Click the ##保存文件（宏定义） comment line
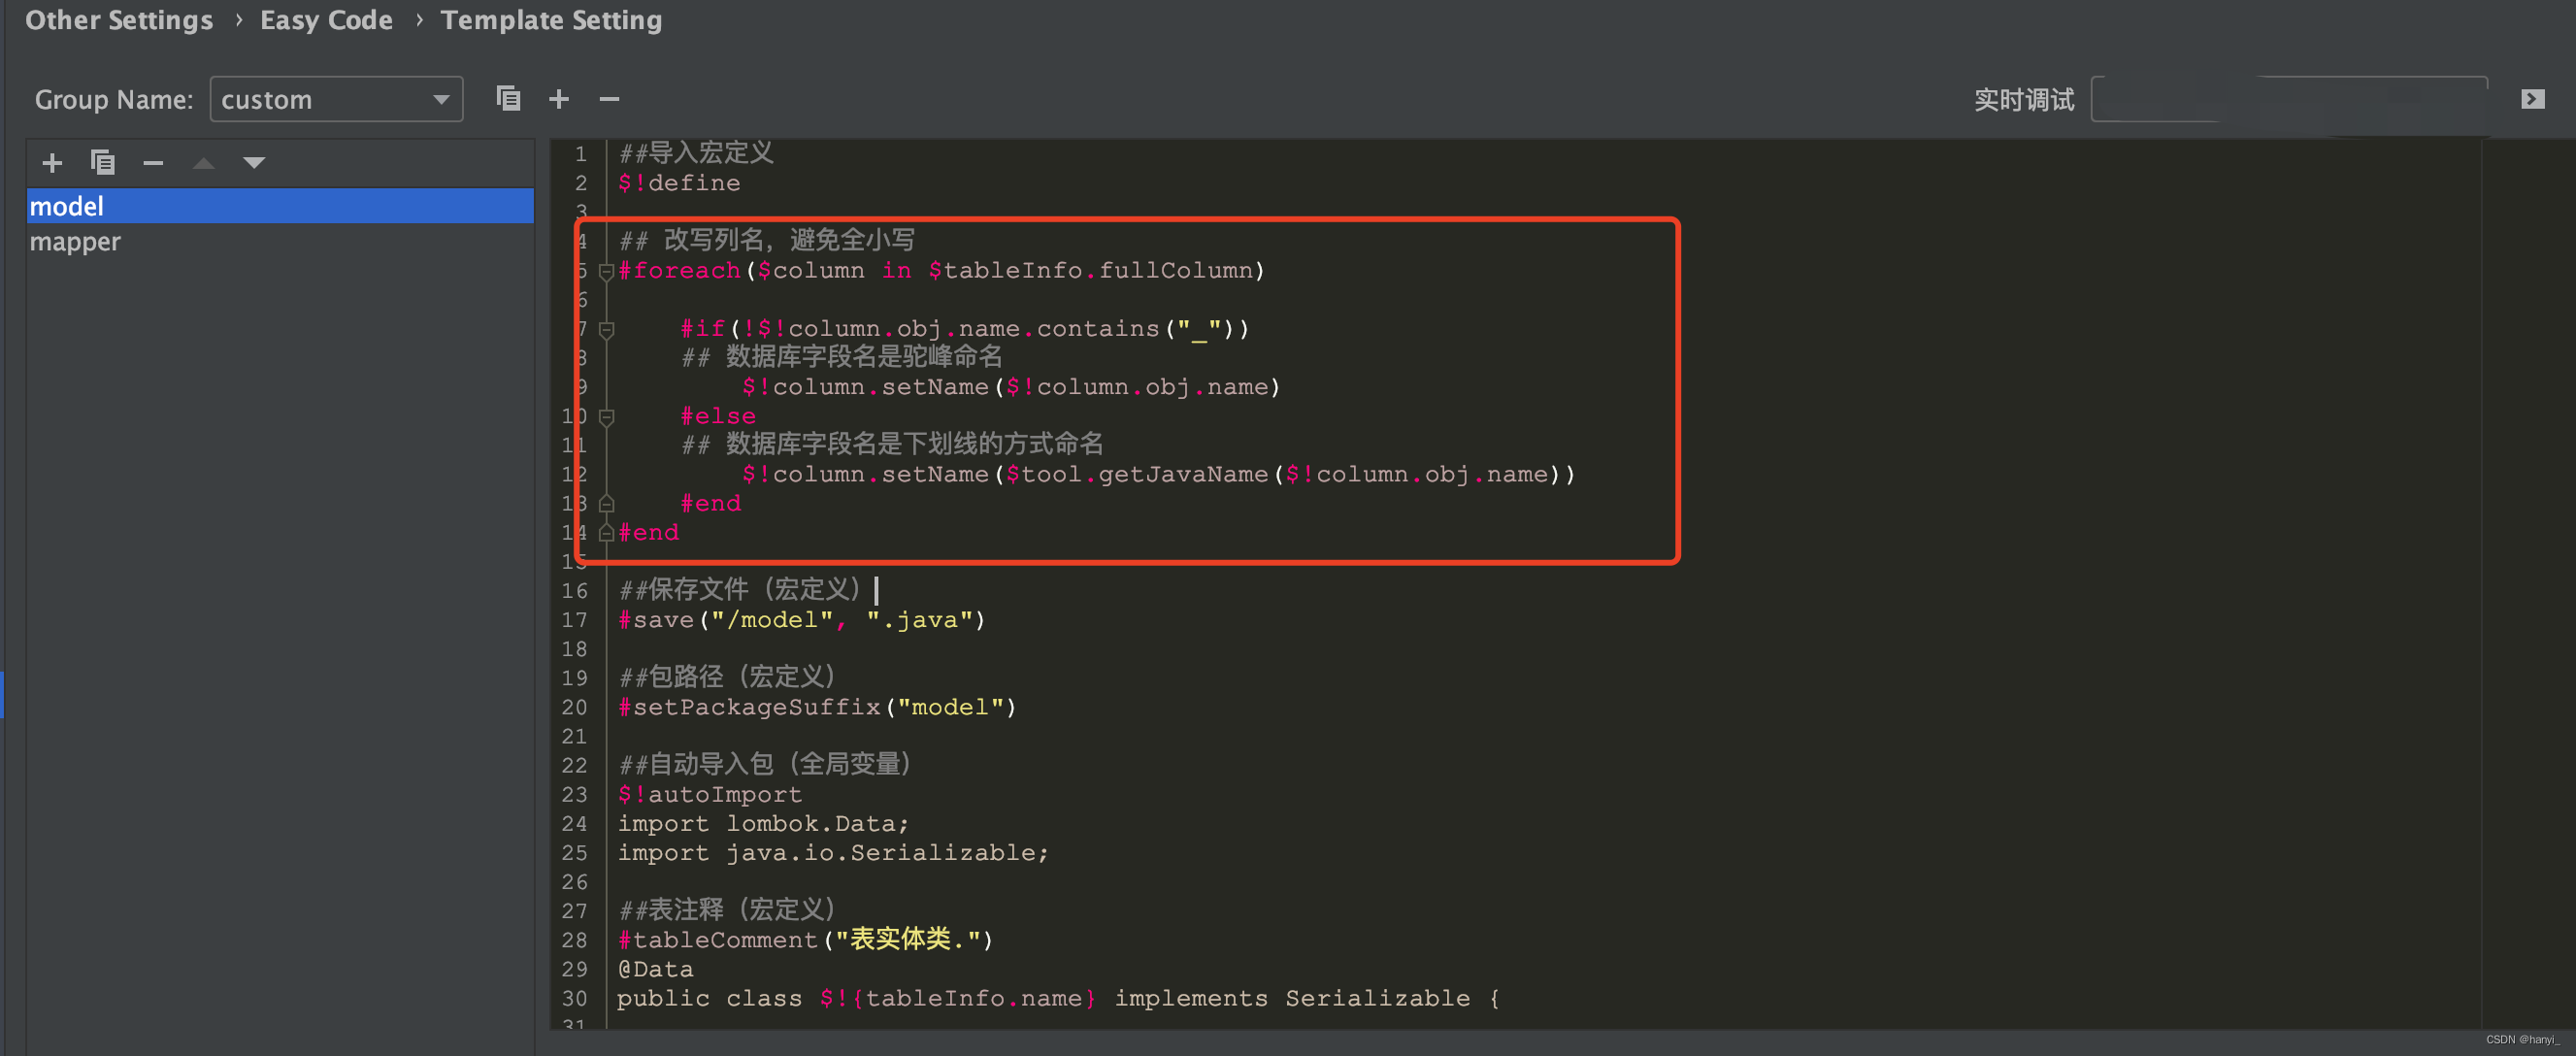This screenshot has width=2576, height=1056. coord(739,589)
